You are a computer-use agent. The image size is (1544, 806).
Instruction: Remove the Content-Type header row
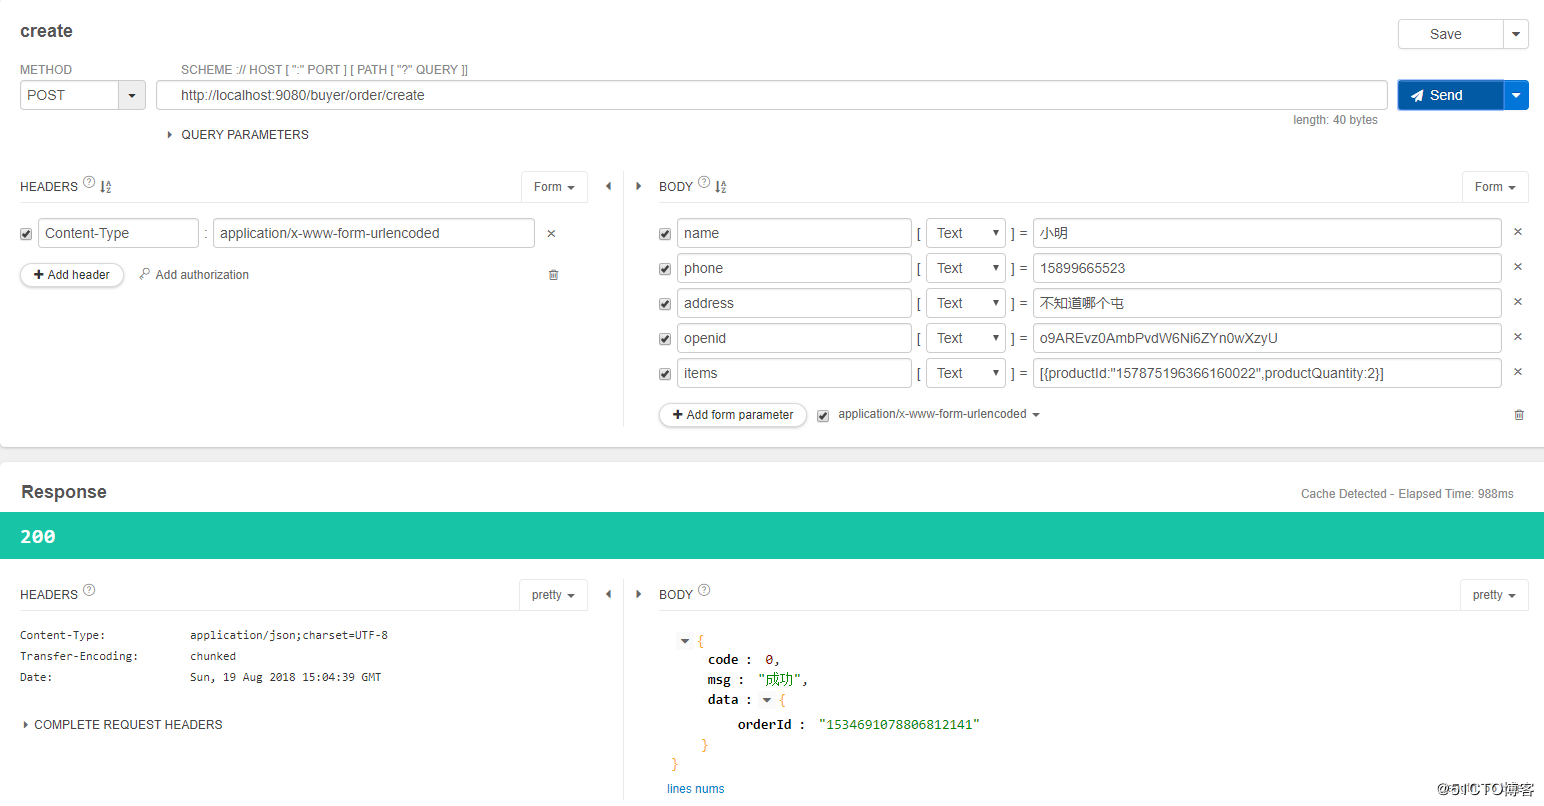point(551,233)
